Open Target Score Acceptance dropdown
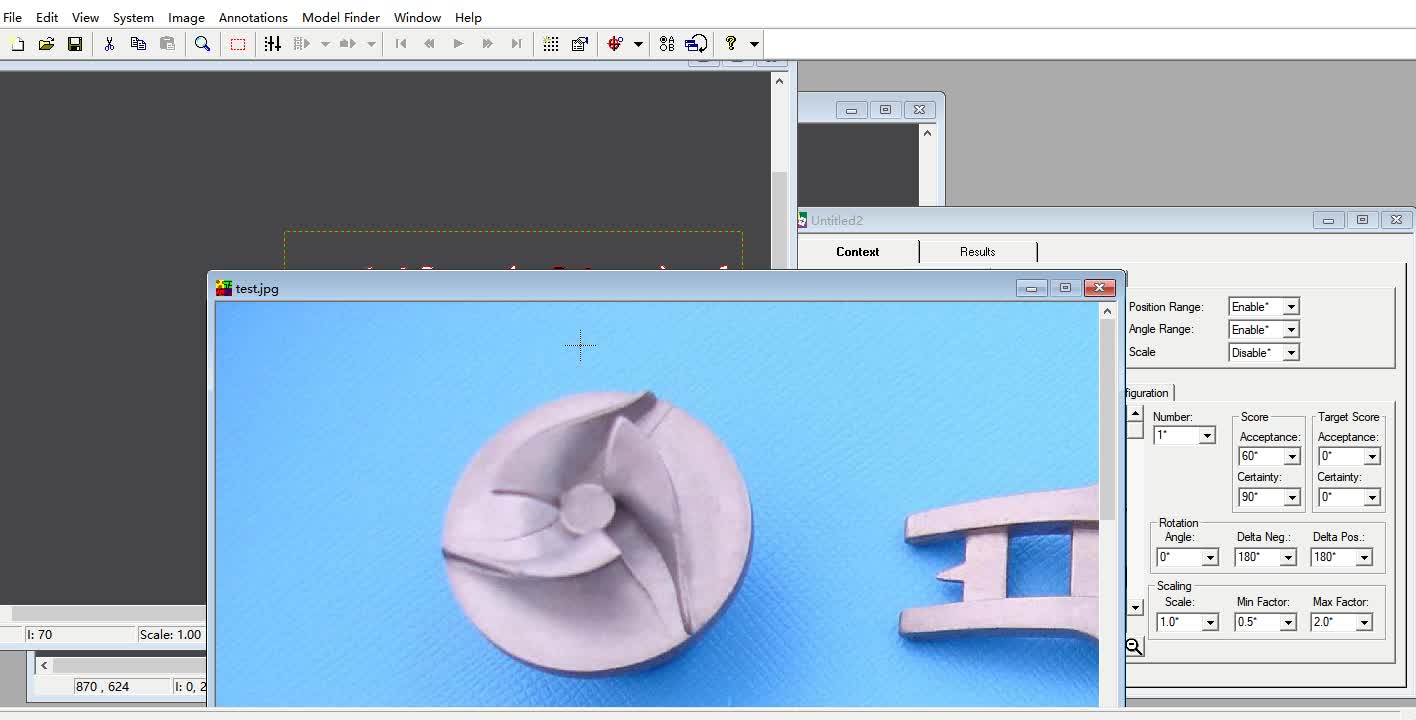 point(1372,457)
